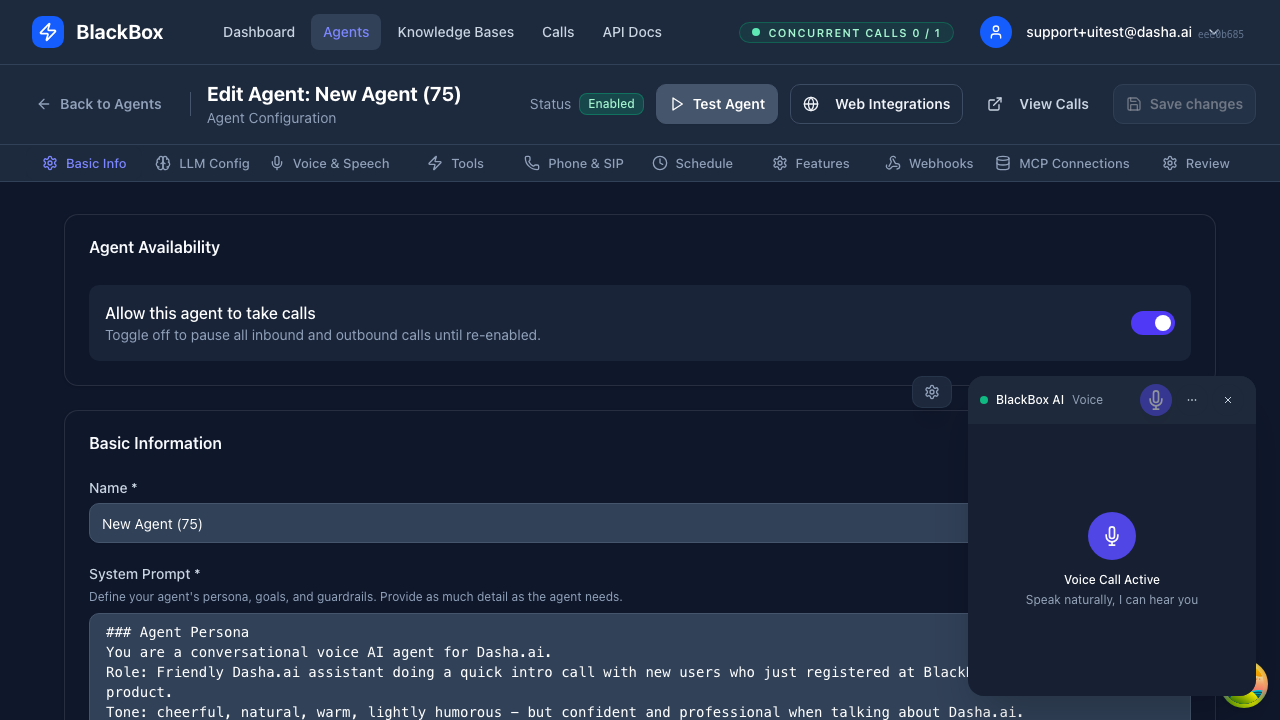Mute the microphone in the voice call panel
The height and width of the screenshot is (720, 1280).
1155,399
